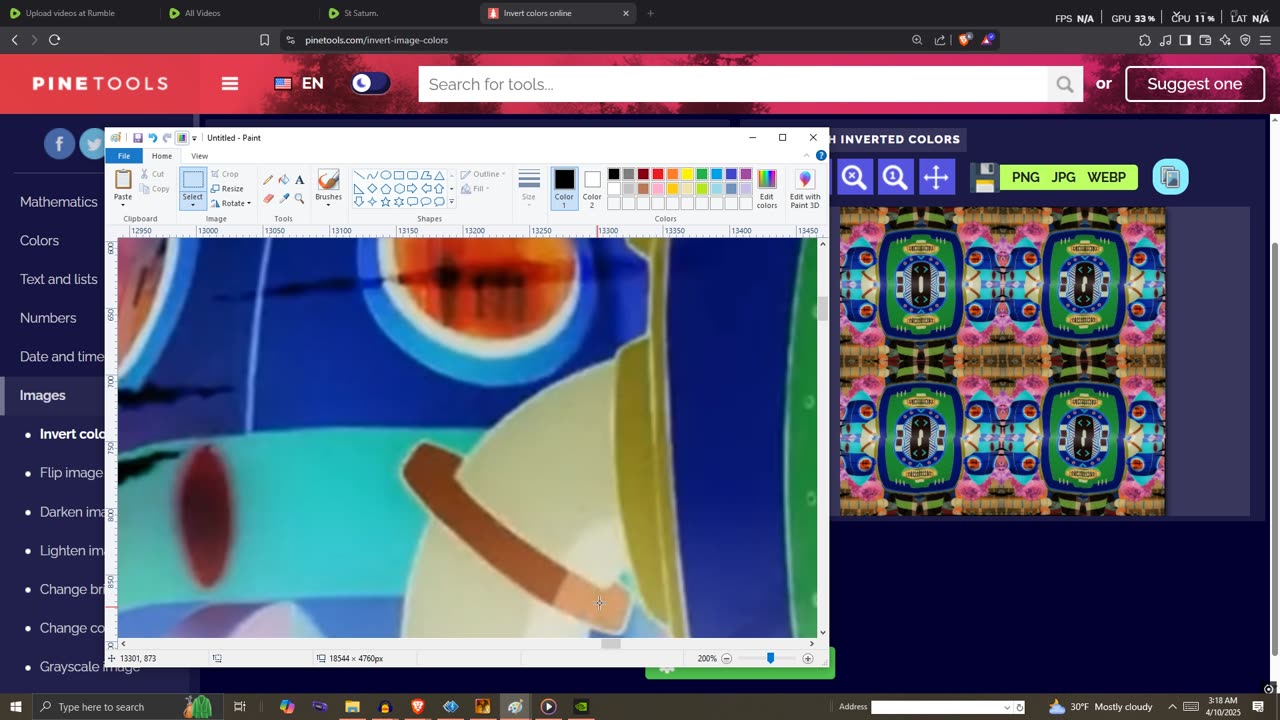
Task: Click the Redo arrow in Paint's title bar
Action: point(167,138)
